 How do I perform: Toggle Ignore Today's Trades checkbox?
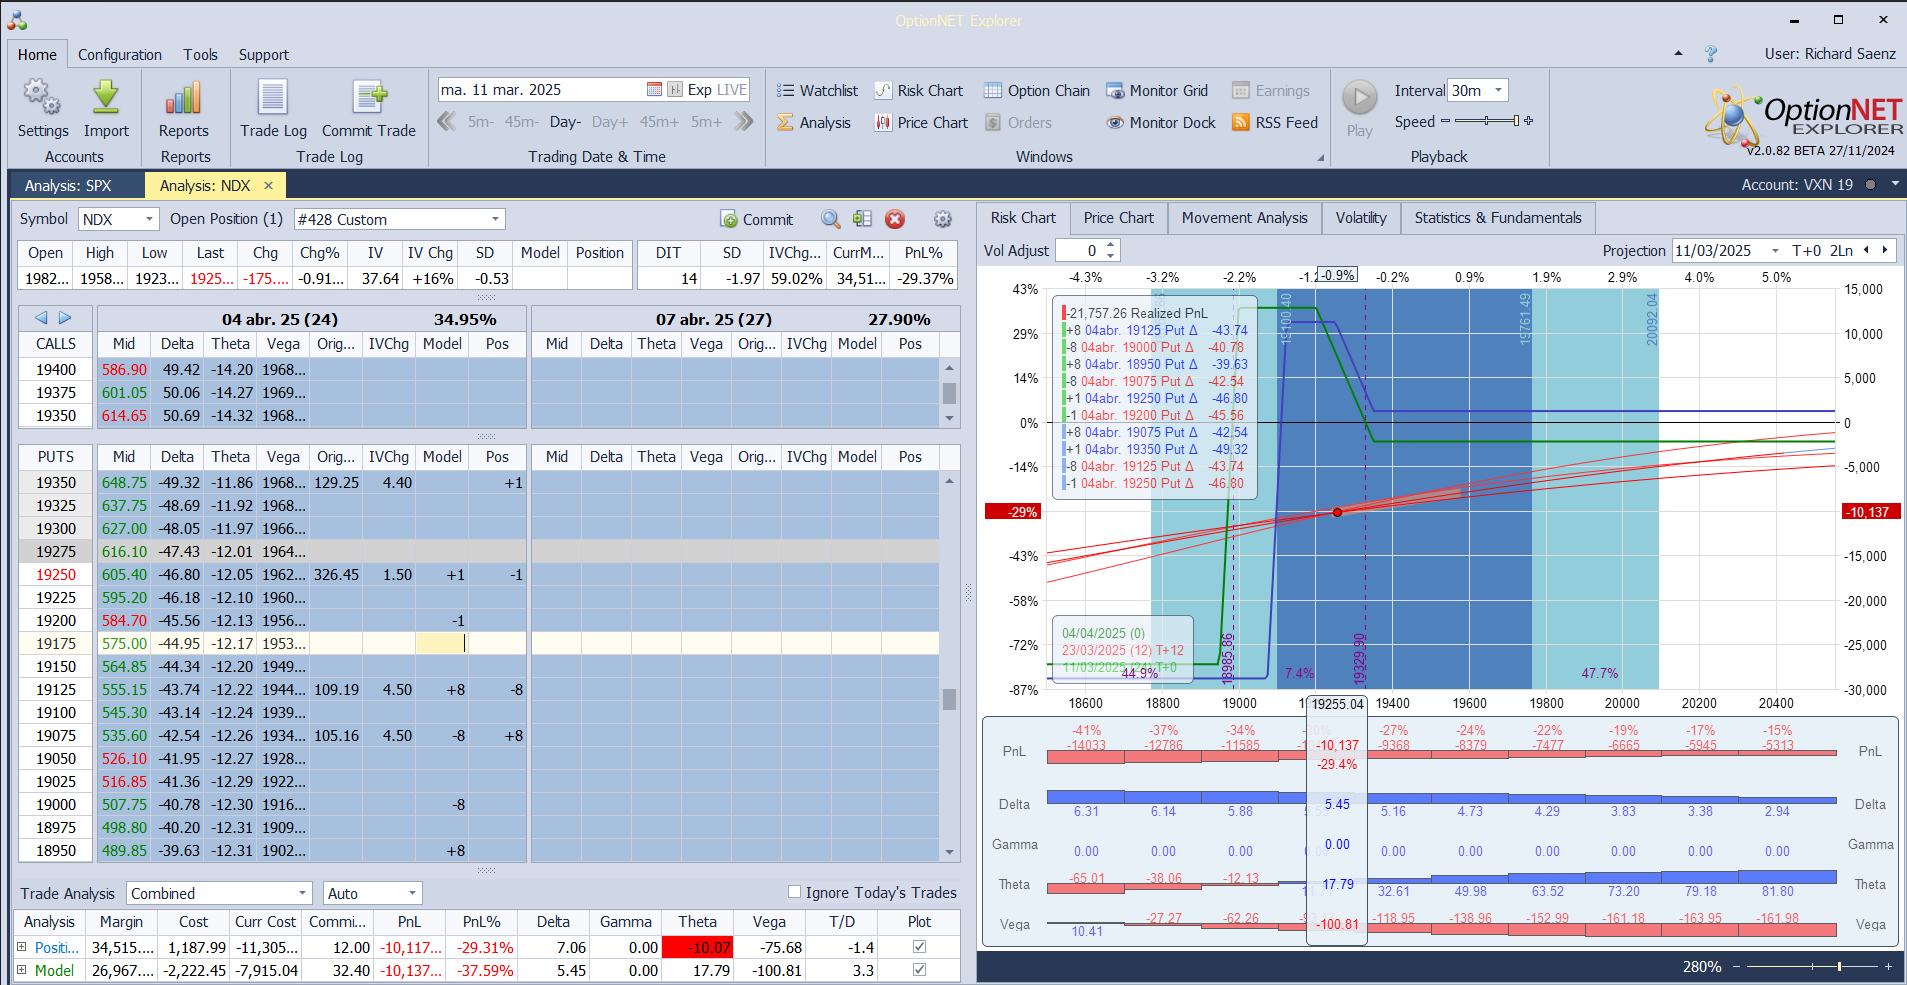tap(794, 892)
